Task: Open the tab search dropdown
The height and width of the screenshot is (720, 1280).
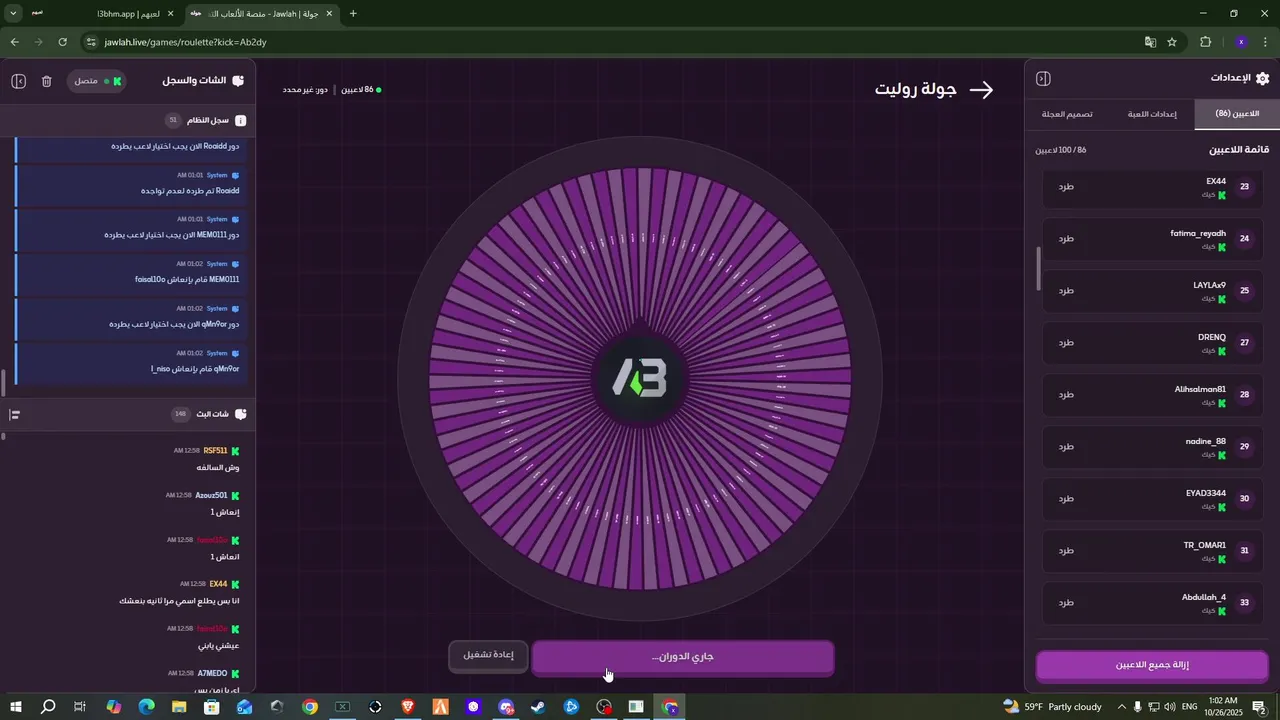Action: (13, 14)
